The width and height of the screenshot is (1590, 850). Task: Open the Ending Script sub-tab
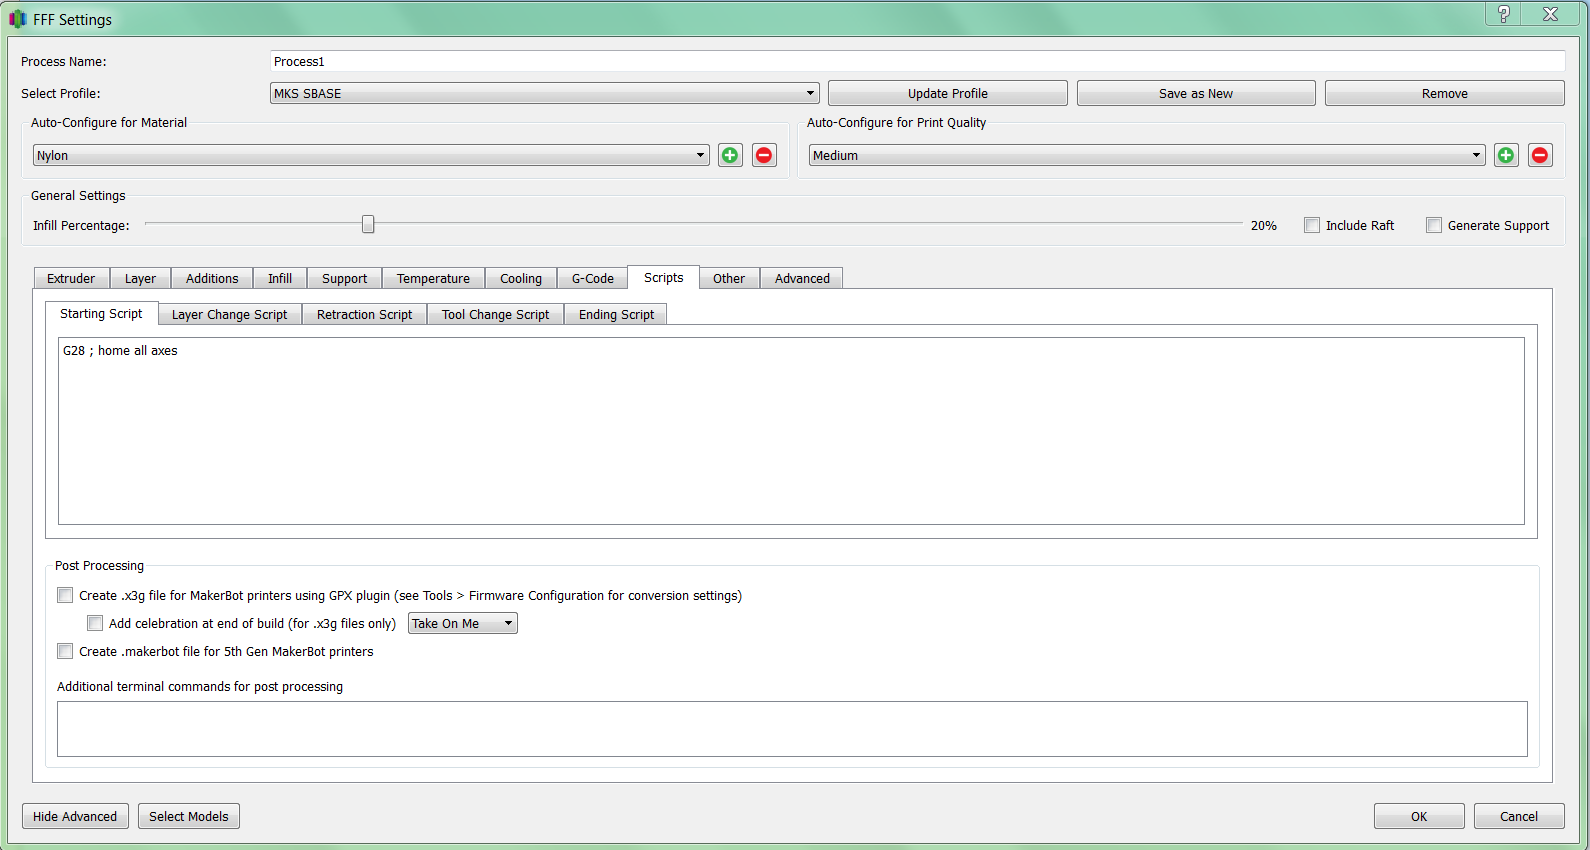(x=616, y=314)
